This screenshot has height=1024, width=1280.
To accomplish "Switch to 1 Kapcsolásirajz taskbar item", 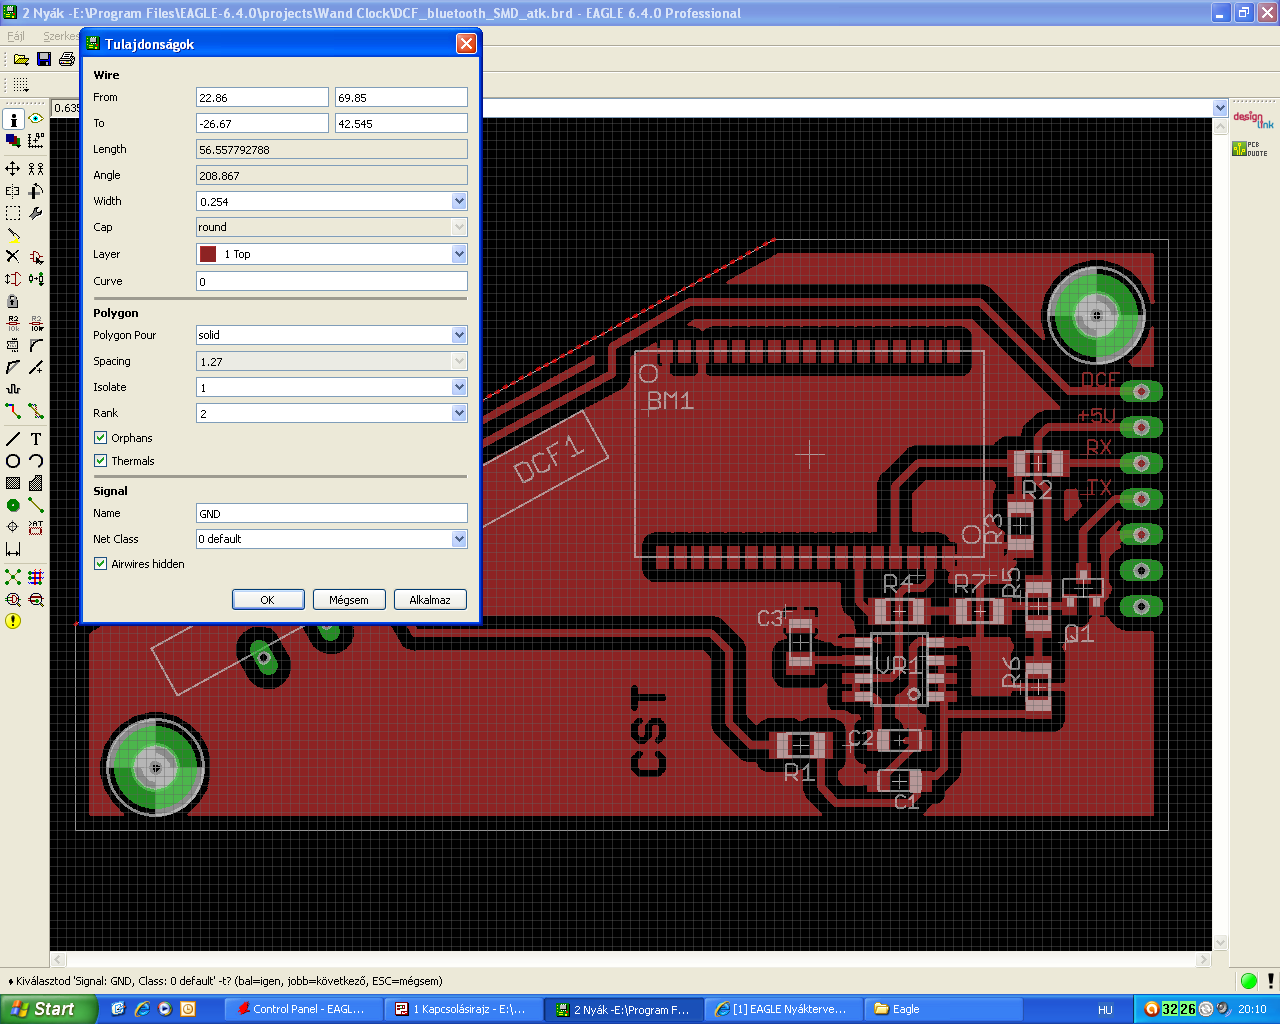I will (x=464, y=1009).
